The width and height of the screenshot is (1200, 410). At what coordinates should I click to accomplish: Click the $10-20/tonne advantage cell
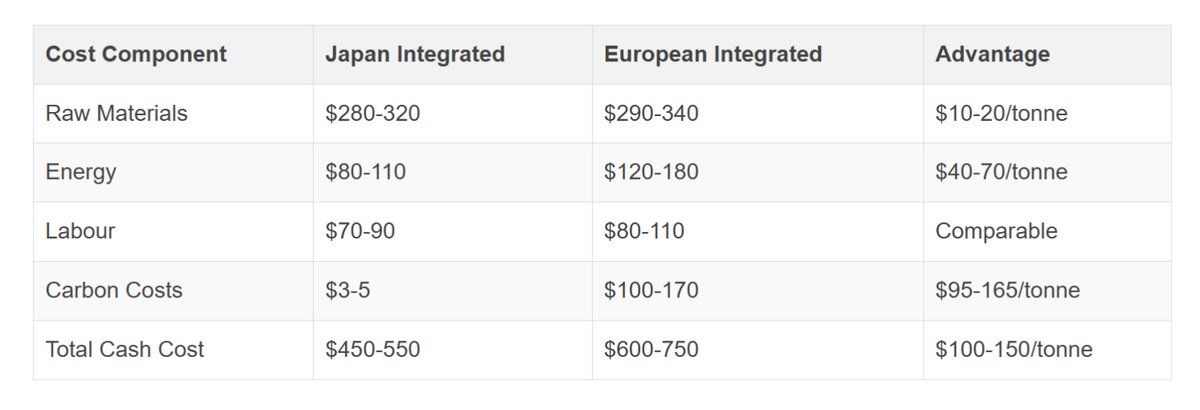tap(1001, 113)
